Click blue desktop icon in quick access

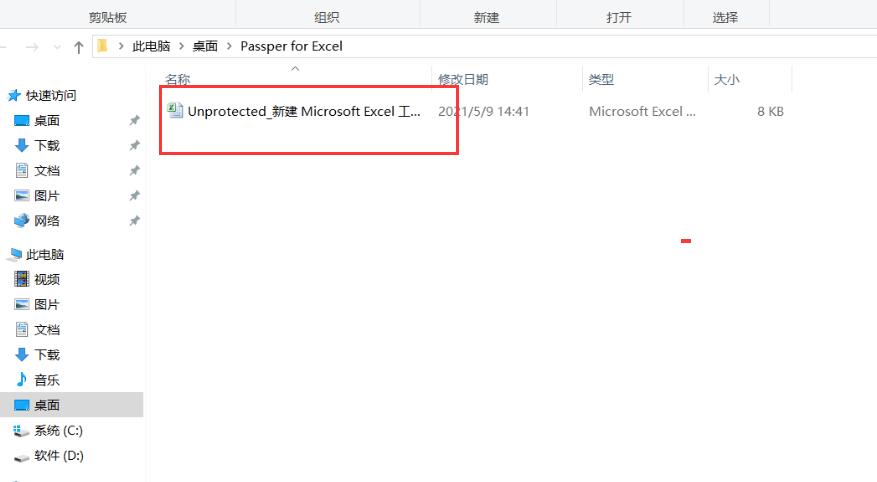tap(21, 120)
